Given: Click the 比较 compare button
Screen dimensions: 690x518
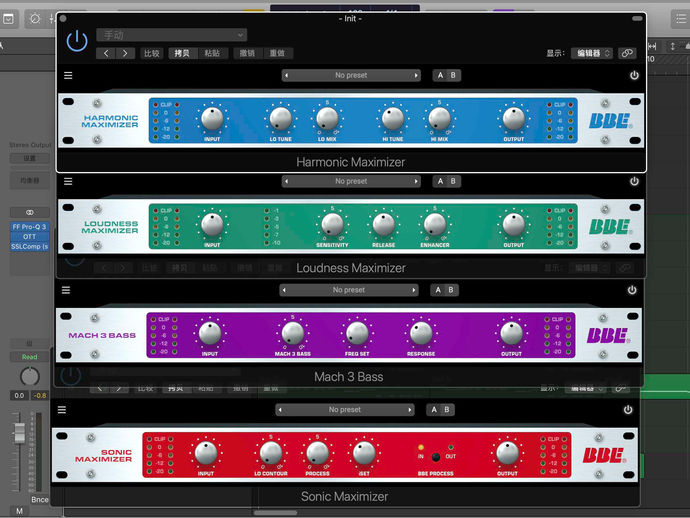Looking at the screenshot, I should pos(152,53).
